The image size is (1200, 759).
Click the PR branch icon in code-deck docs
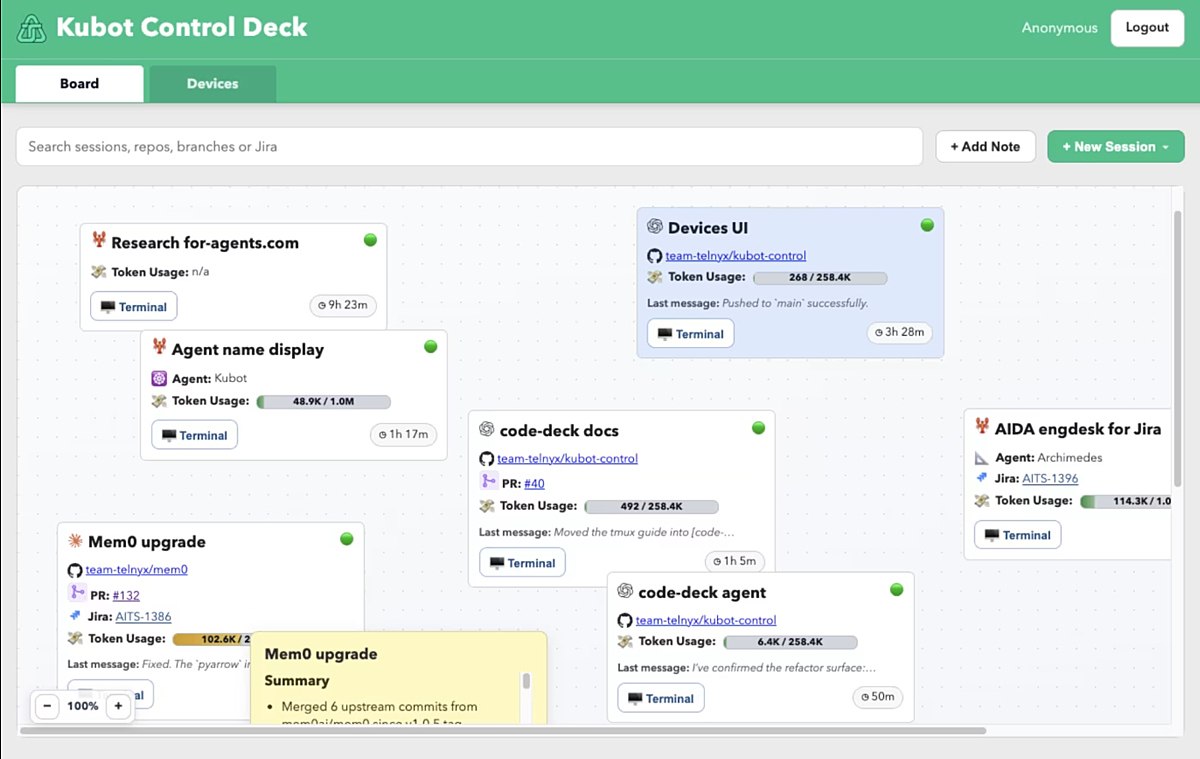[489, 481]
